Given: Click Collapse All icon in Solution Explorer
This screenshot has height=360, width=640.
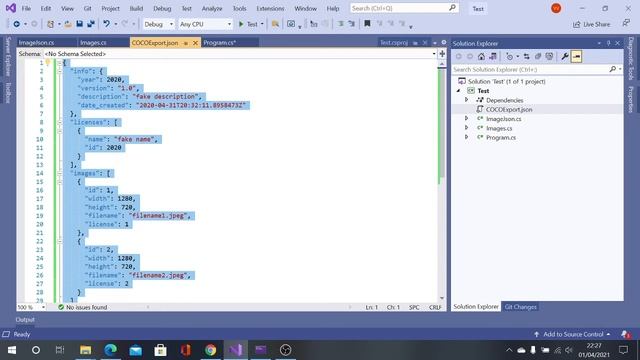Looking at the screenshot, I should pyautogui.click(x=538, y=57).
